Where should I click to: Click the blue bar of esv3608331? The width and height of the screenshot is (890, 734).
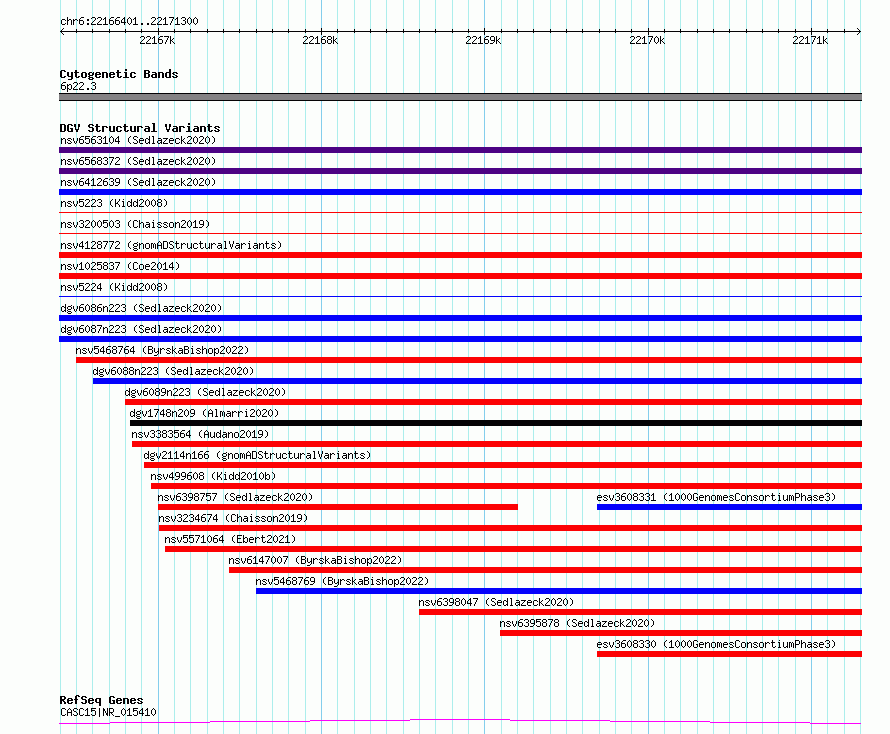tap(729, 507)
